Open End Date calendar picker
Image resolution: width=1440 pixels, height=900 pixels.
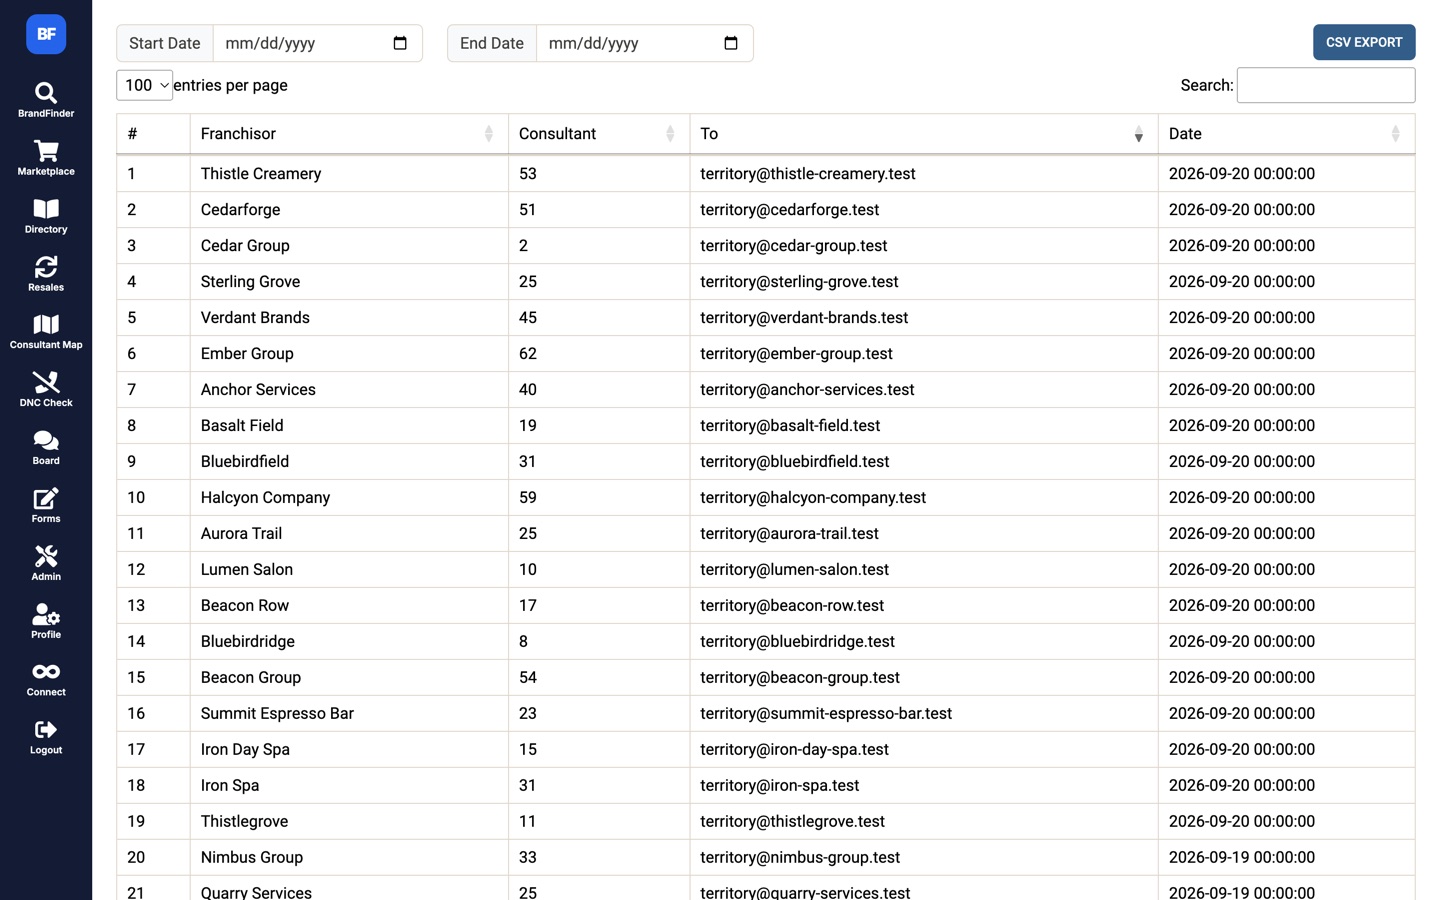pos(731,43)
